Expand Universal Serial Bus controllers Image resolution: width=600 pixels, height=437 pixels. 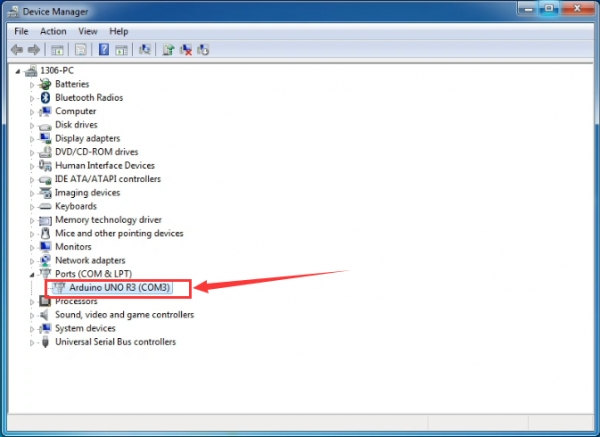(x=33, y=342)
